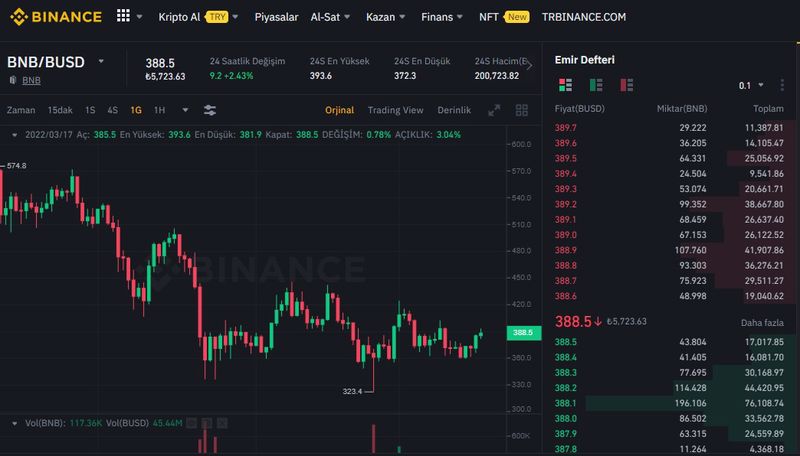
Task: Click the red down arrow beside 388.5
Action: click(x=597, y=322)
